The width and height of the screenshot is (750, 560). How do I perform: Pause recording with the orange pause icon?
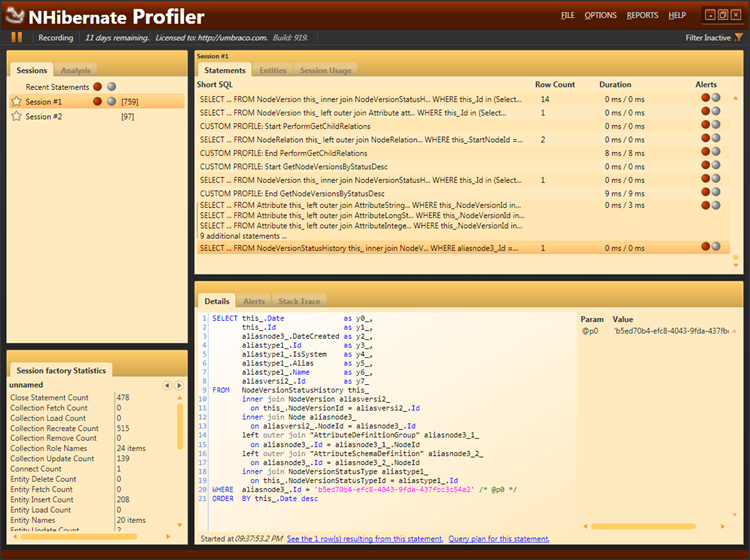[17, 37]
